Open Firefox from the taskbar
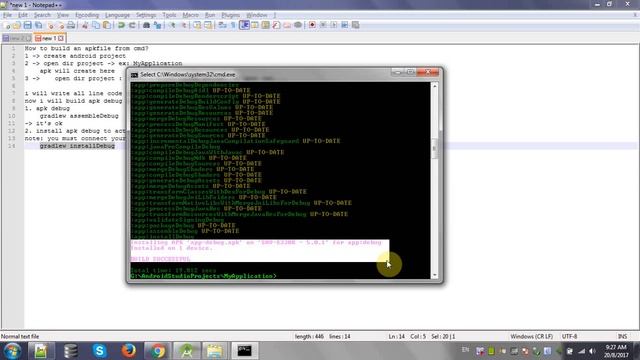This screenshot has width=640, height=360. (129, 351)
